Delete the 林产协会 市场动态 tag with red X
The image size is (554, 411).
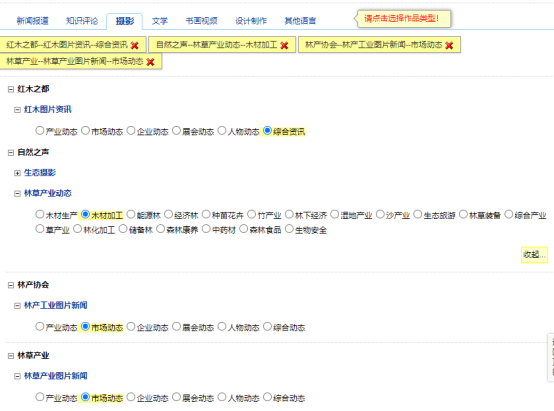pos(449,45)
